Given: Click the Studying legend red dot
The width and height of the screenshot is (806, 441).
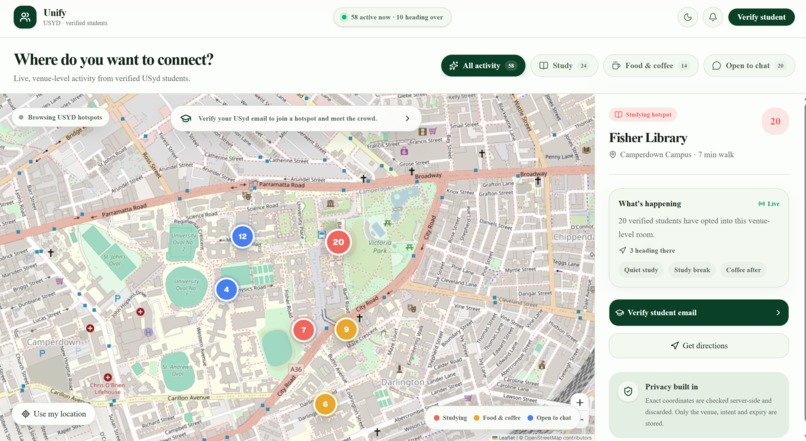Looking at the screenshot, I should (436, 418).
